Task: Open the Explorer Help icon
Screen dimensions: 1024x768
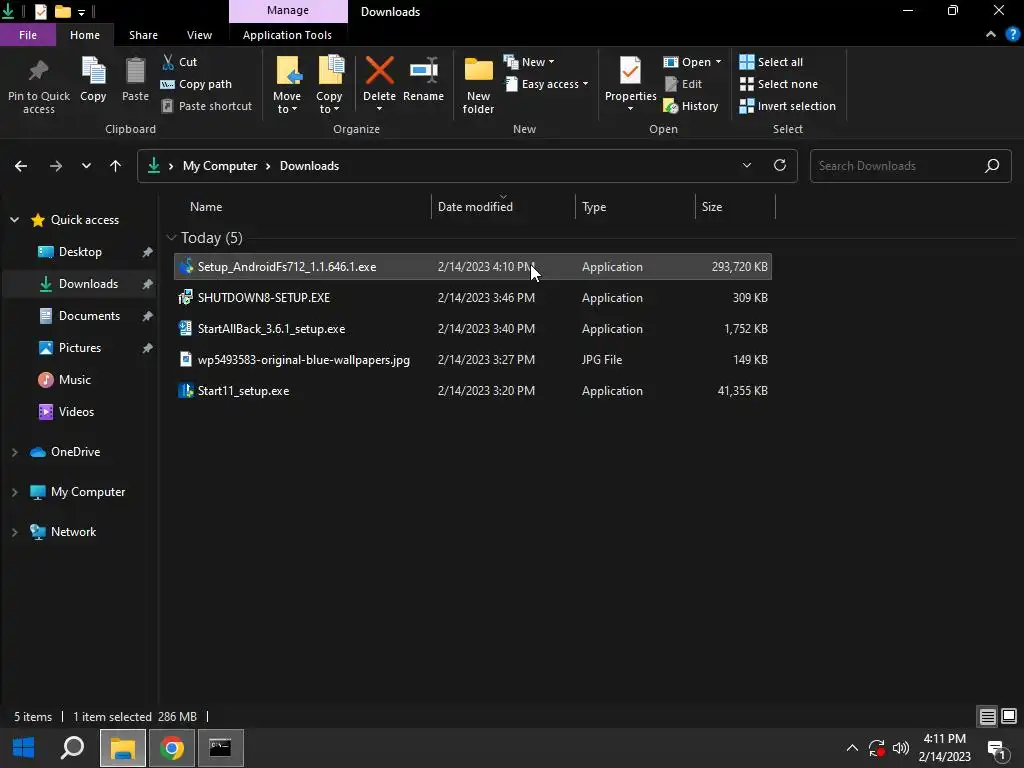Action: (1013, 35)
